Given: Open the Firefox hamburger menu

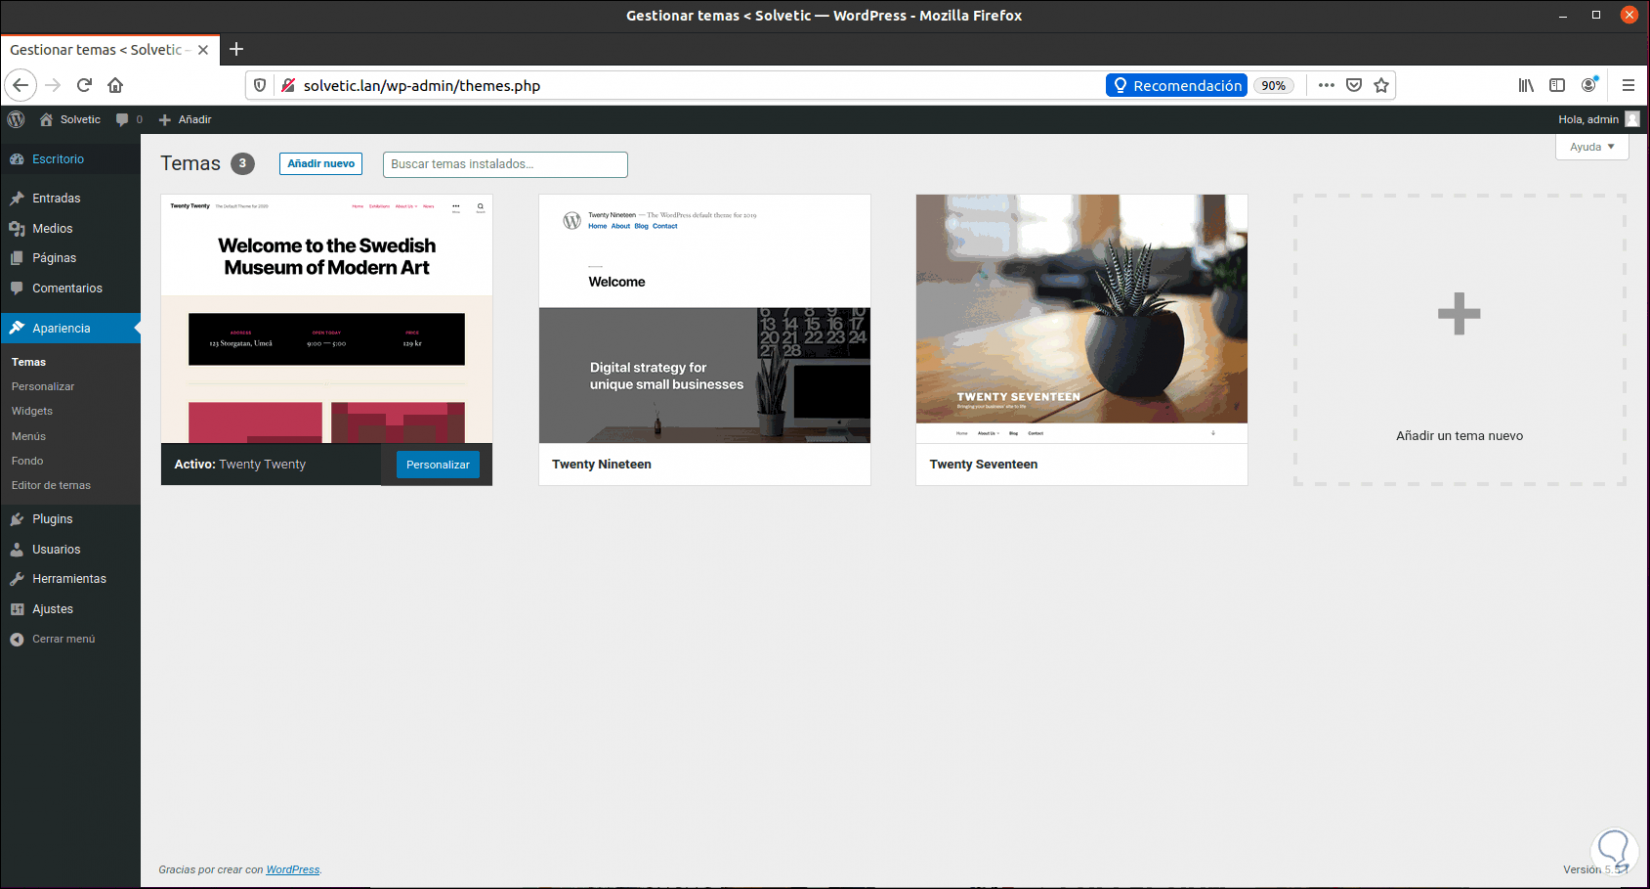Looking at the screenshot, I should (1628, 86).
